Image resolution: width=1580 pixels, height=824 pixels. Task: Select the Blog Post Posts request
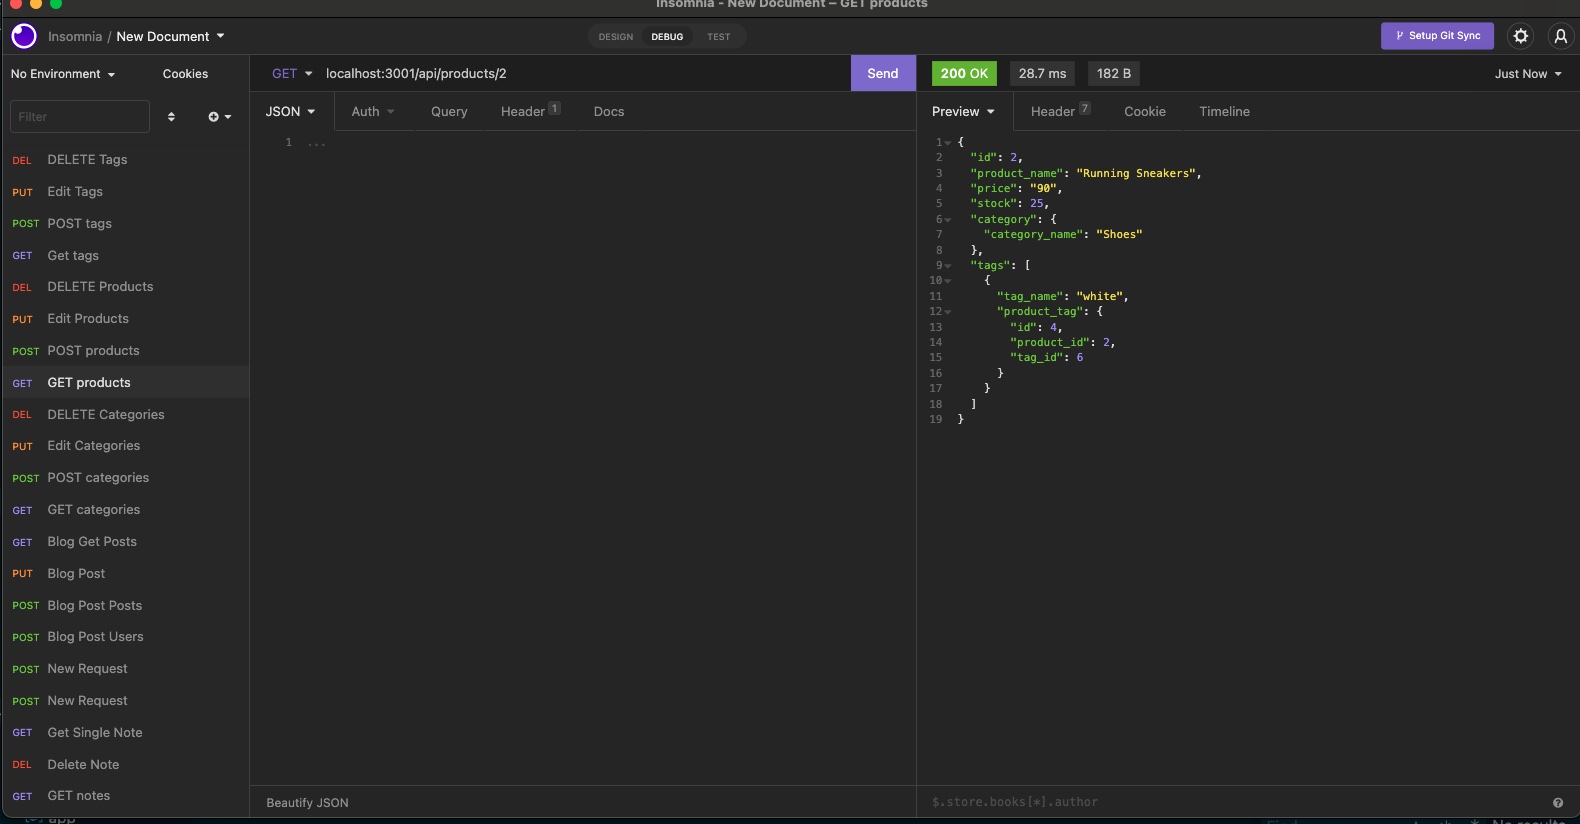click(x=125, y=606)
